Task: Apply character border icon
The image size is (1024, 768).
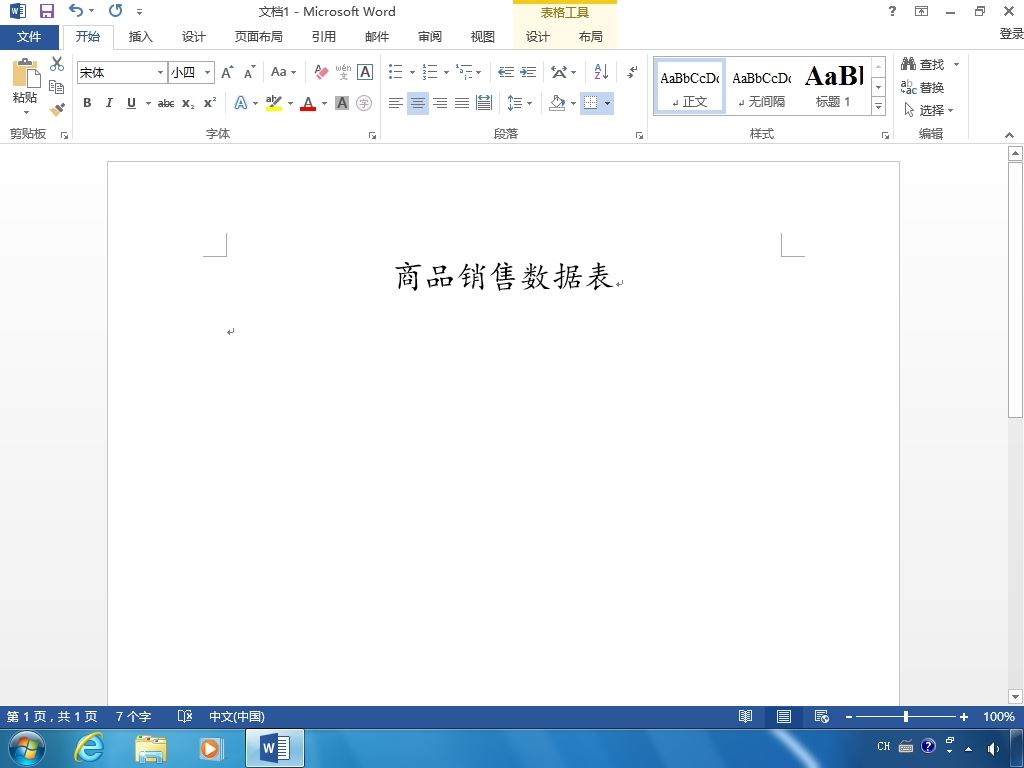Action: point(365,72)
